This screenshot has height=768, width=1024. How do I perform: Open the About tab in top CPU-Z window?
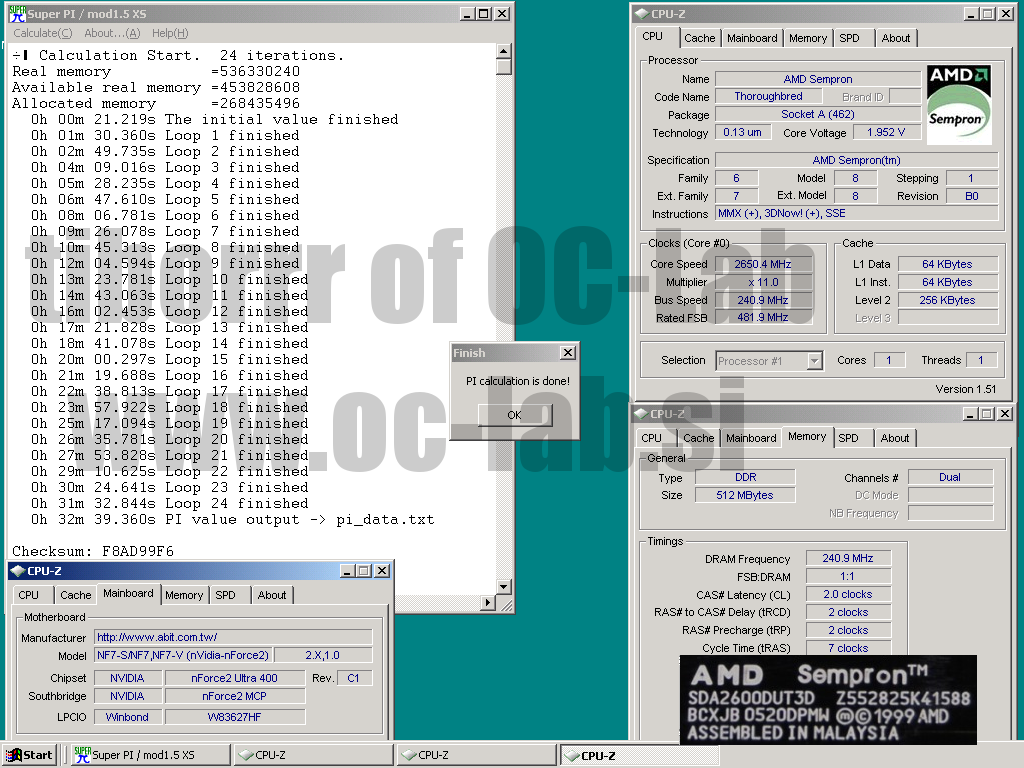[896, 39]
